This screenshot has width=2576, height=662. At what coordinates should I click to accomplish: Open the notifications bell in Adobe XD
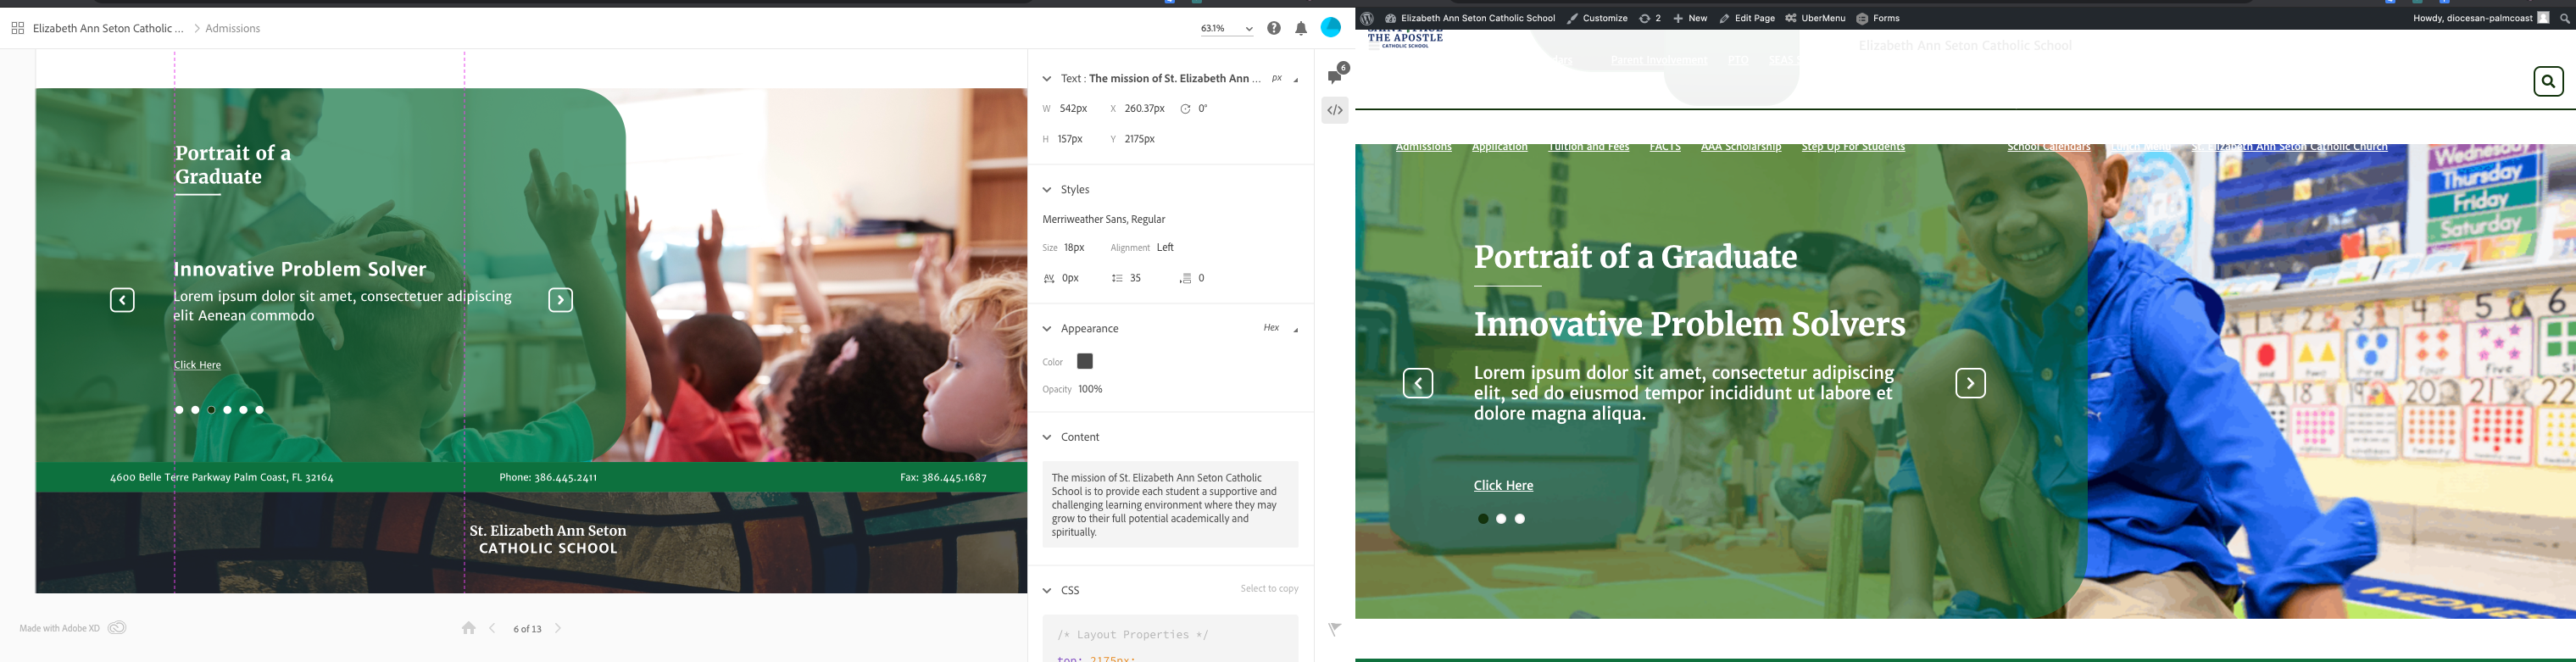(x=1301, y=29)
